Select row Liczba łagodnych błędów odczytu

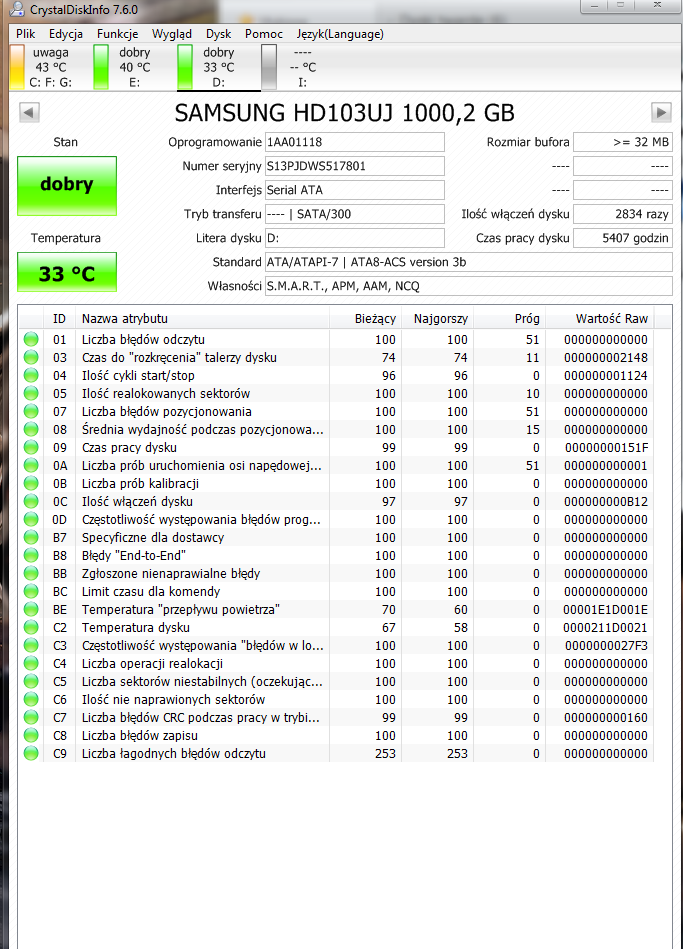[x=336, y=754]
